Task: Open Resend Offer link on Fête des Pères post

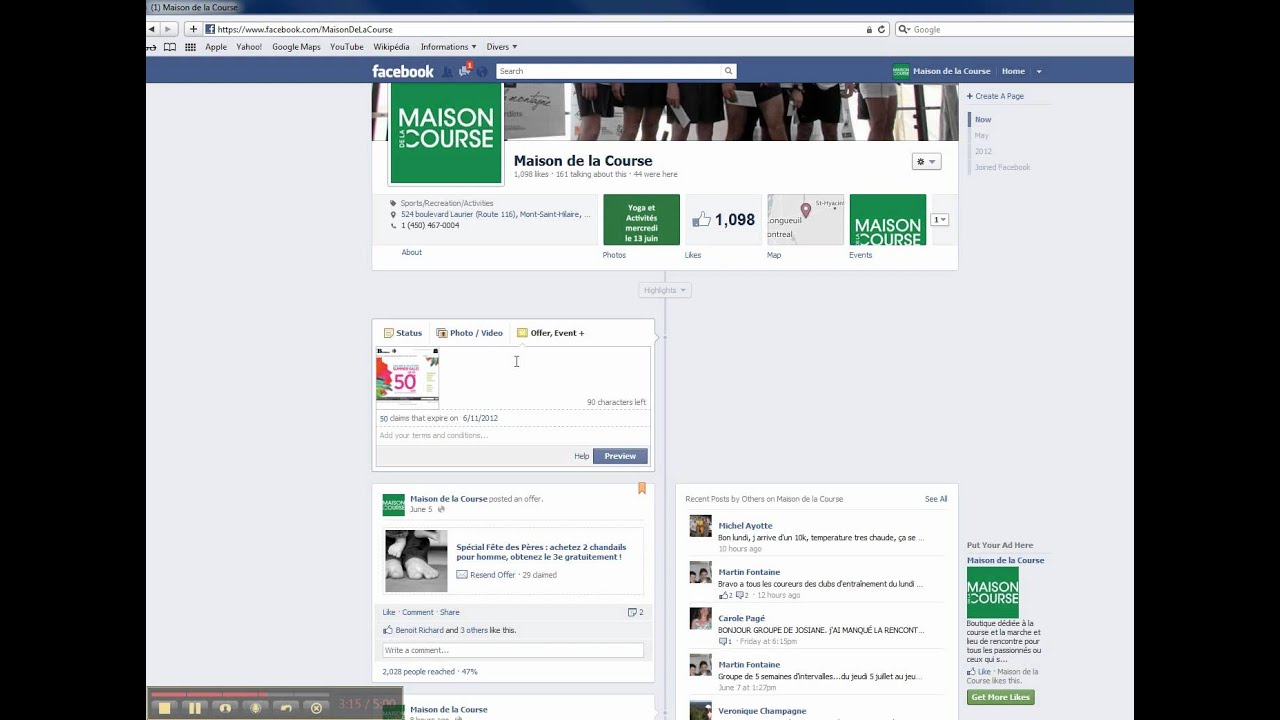Action: pos(493,575)
